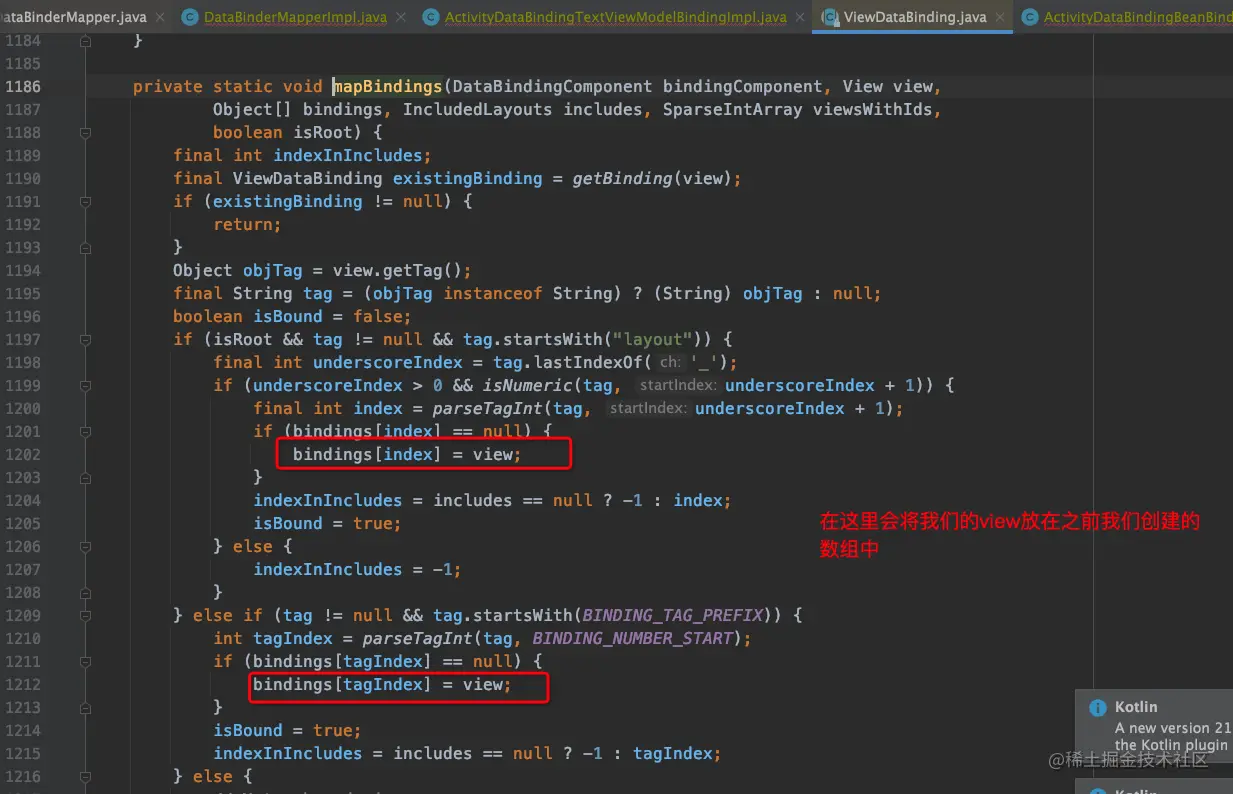Switch to DataBinderMapper.java tab
This screenshot has width=1233, height=794.
[73, 17]
